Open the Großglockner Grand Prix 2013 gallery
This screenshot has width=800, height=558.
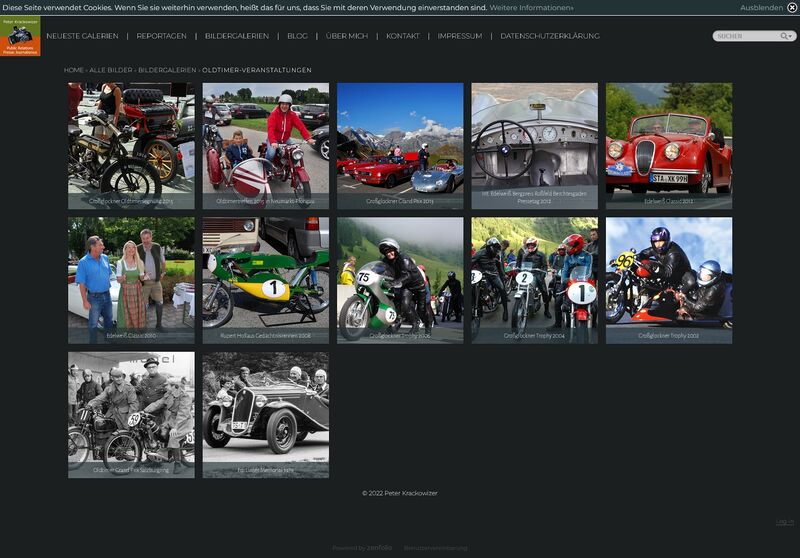pyautogui.click(x=400, y=146)
